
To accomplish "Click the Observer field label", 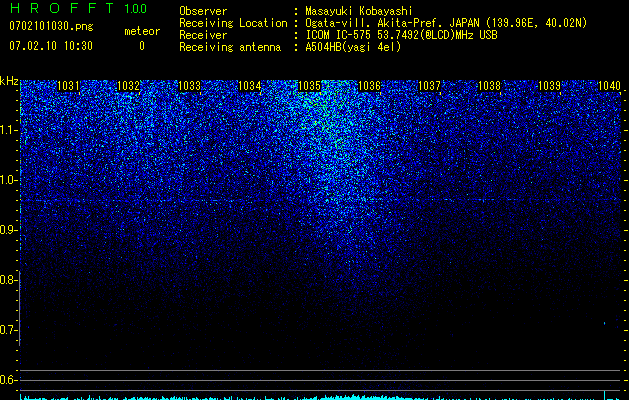I will coord(203,11).
